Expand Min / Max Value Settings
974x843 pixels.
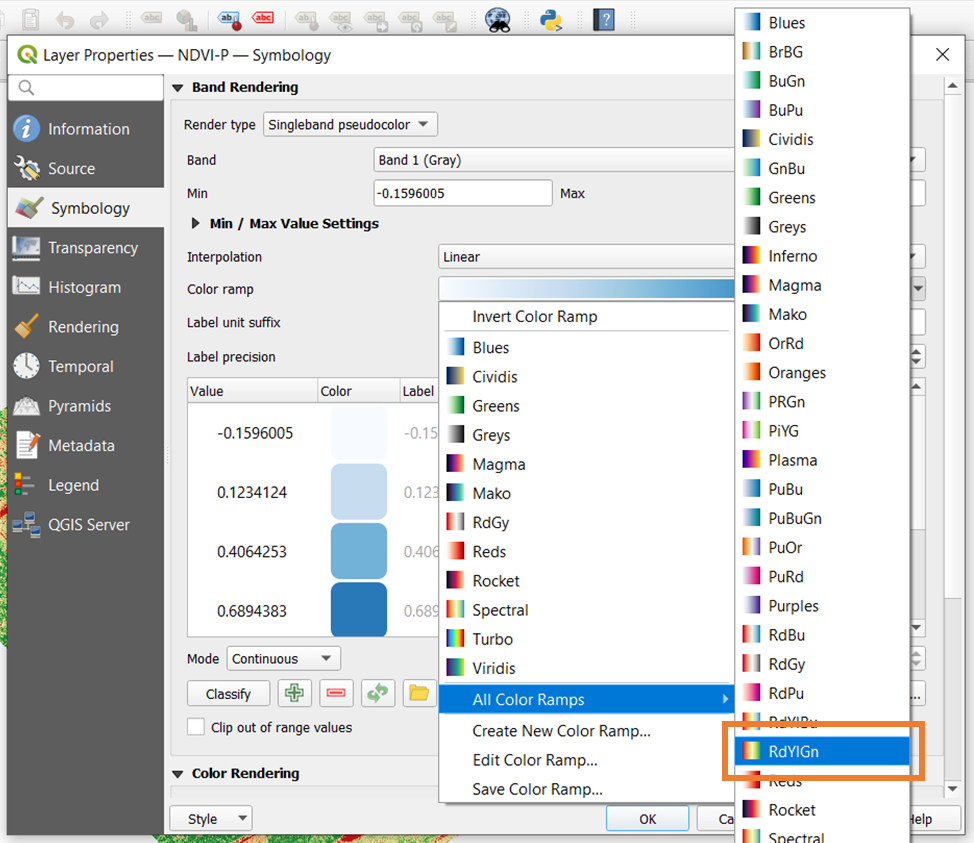click(x=196, y=223)
